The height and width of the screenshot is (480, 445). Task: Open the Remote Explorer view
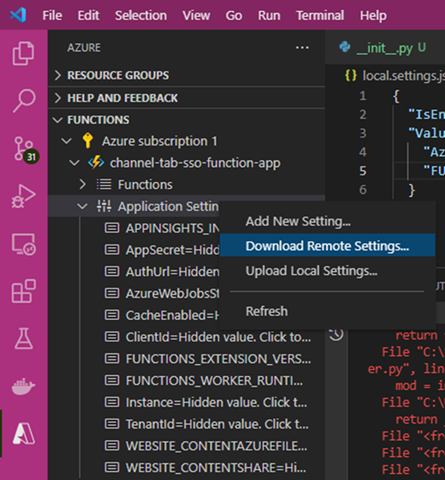[x=24, y=244]
